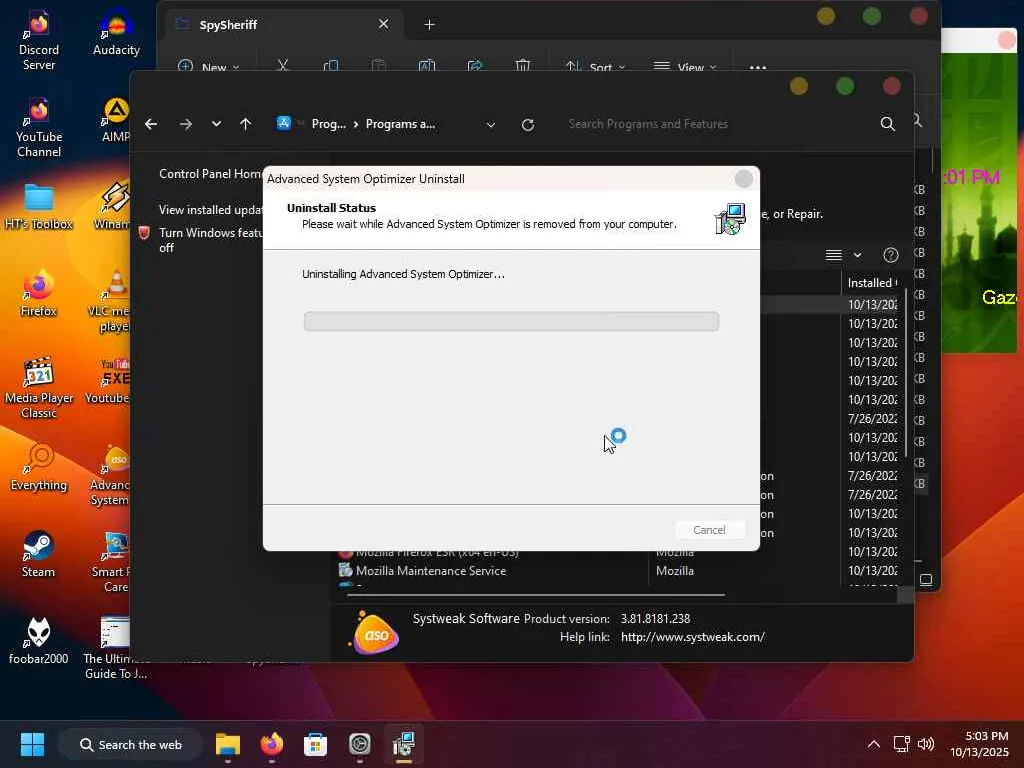Open the View dropdown in SpySheriff window
Image resolution: width=1024 pixels, height=768 pixels.
[x=685, y=67]
